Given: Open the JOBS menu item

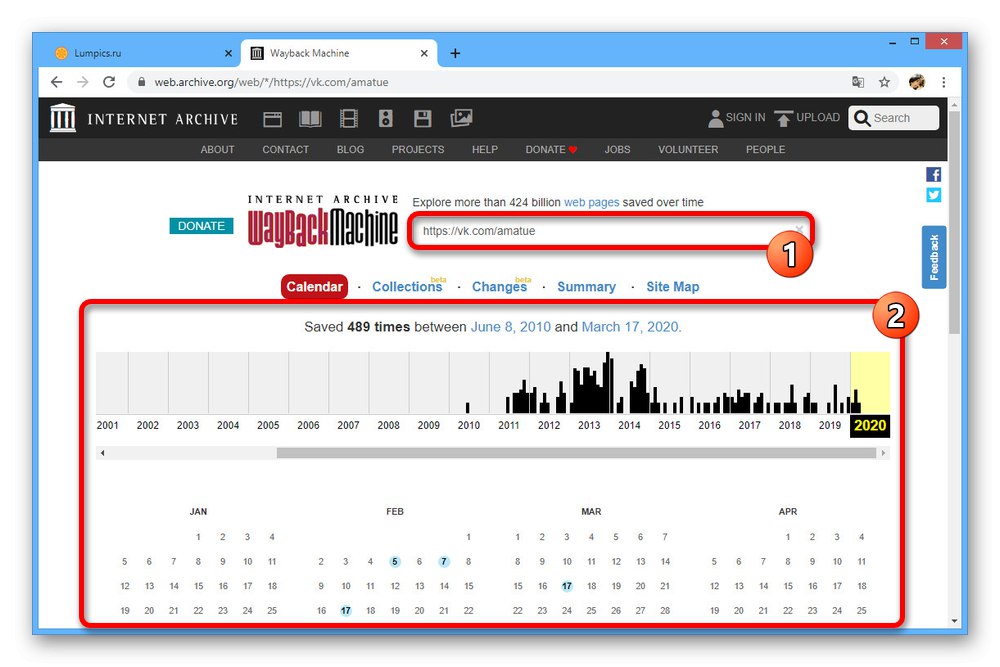Looking at the screenshot, I should pyautogui.click(x=617, y=150).
